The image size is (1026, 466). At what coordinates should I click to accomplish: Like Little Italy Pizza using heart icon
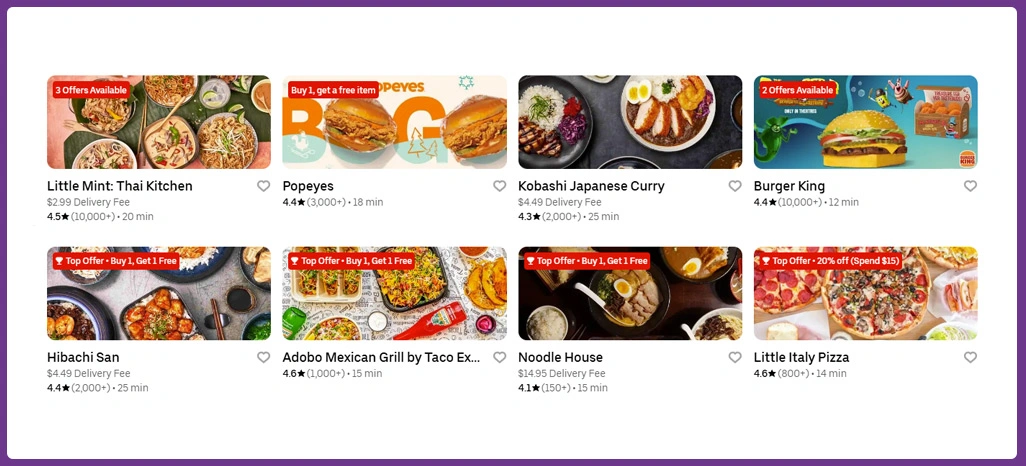(x=970, y=357)
